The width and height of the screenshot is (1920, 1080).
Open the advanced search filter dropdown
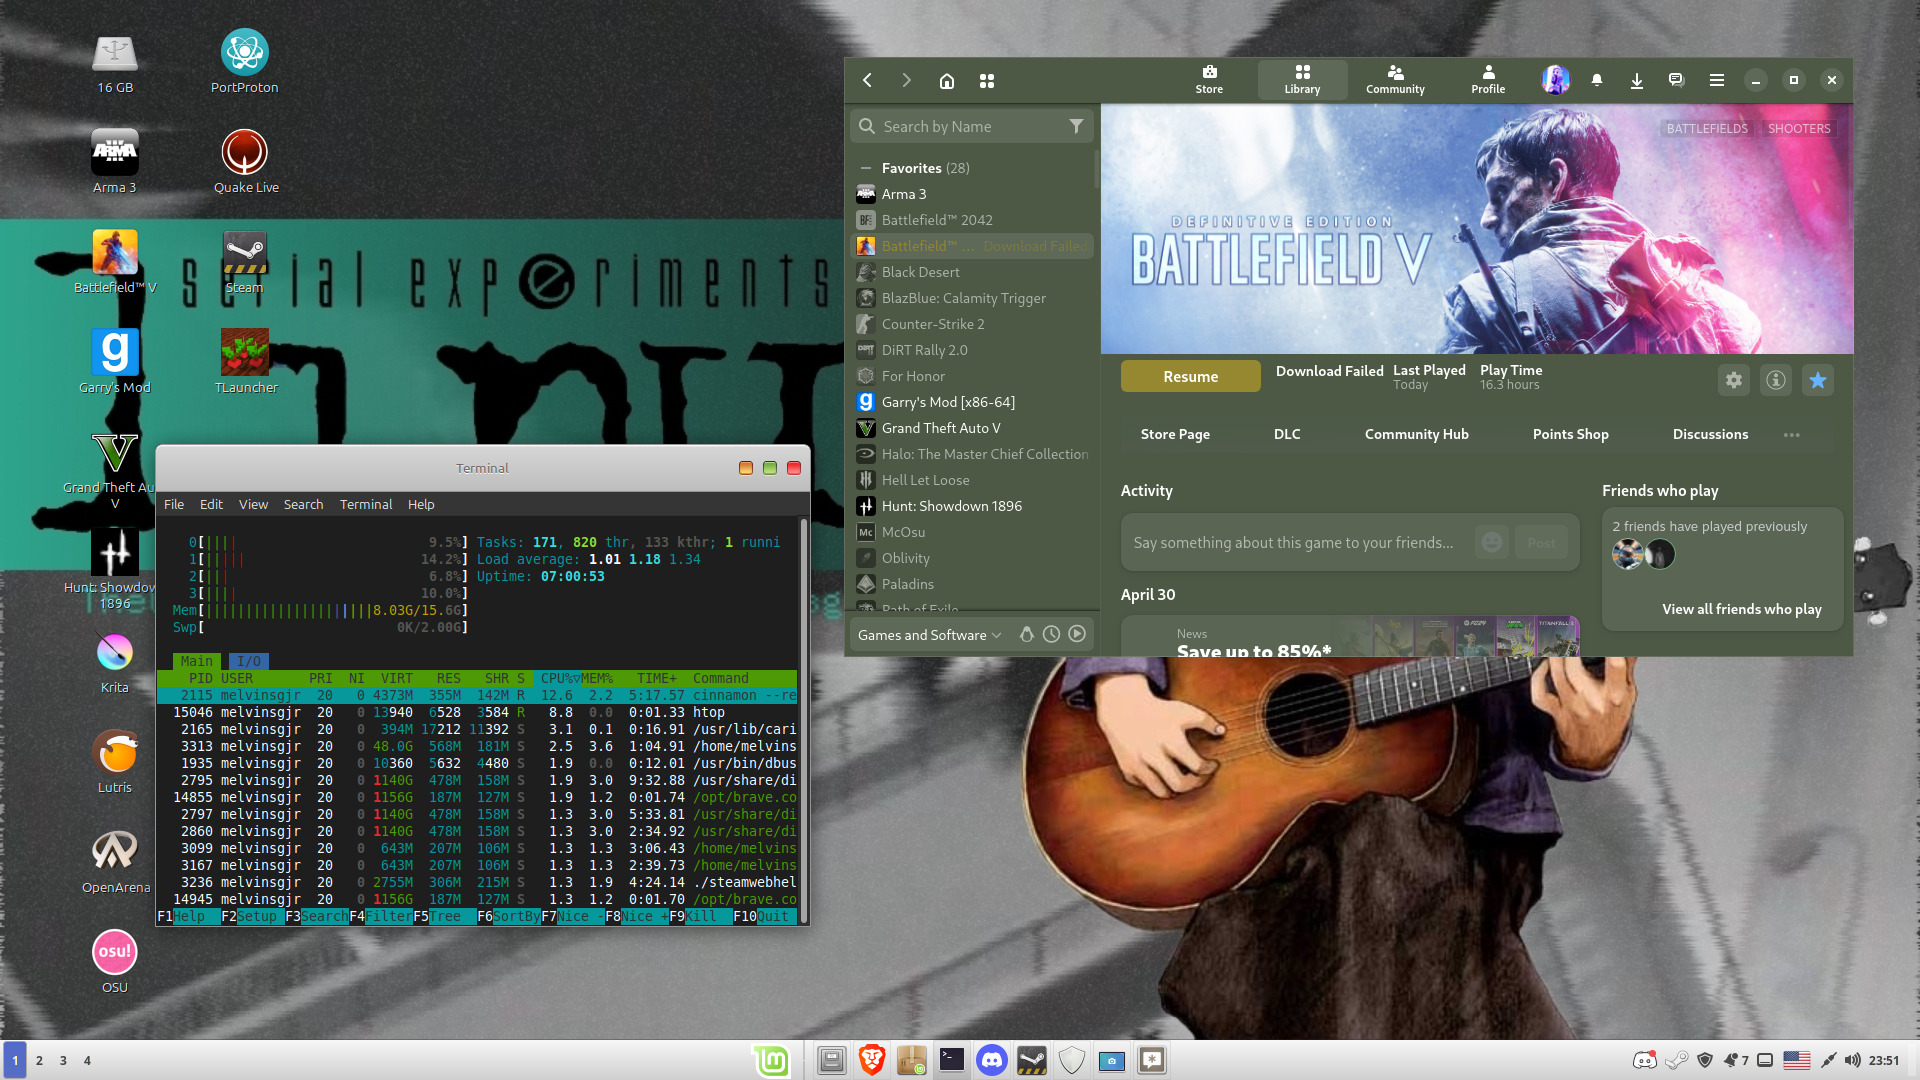(1076, 126)
